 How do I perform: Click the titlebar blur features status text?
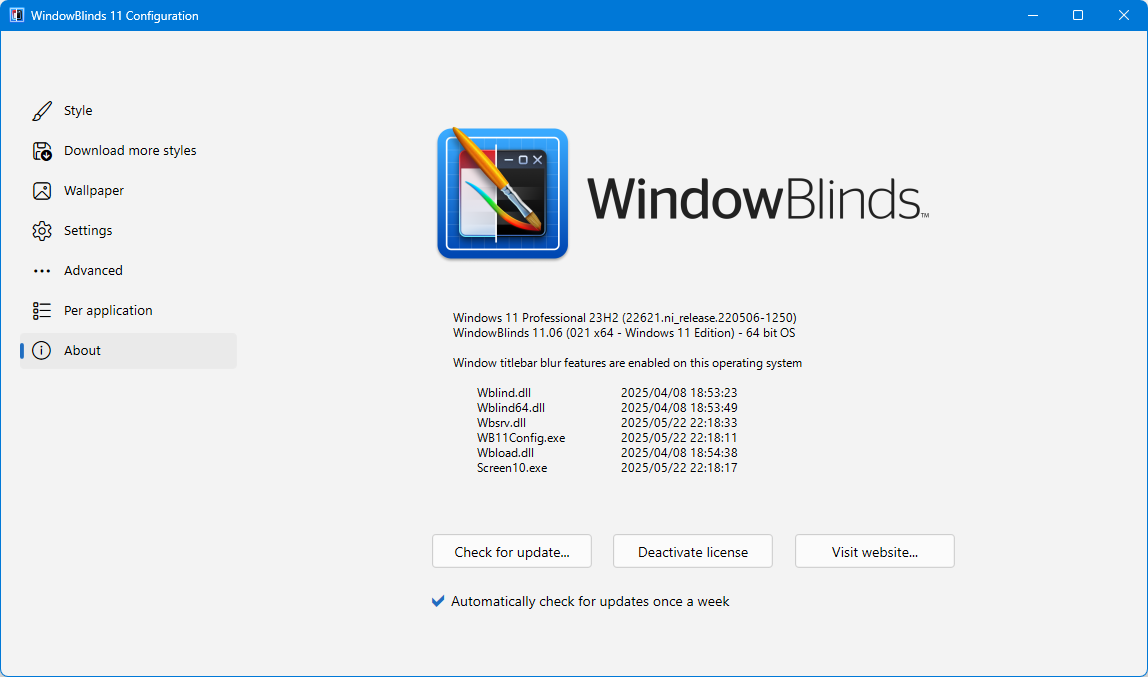(627, 363)
